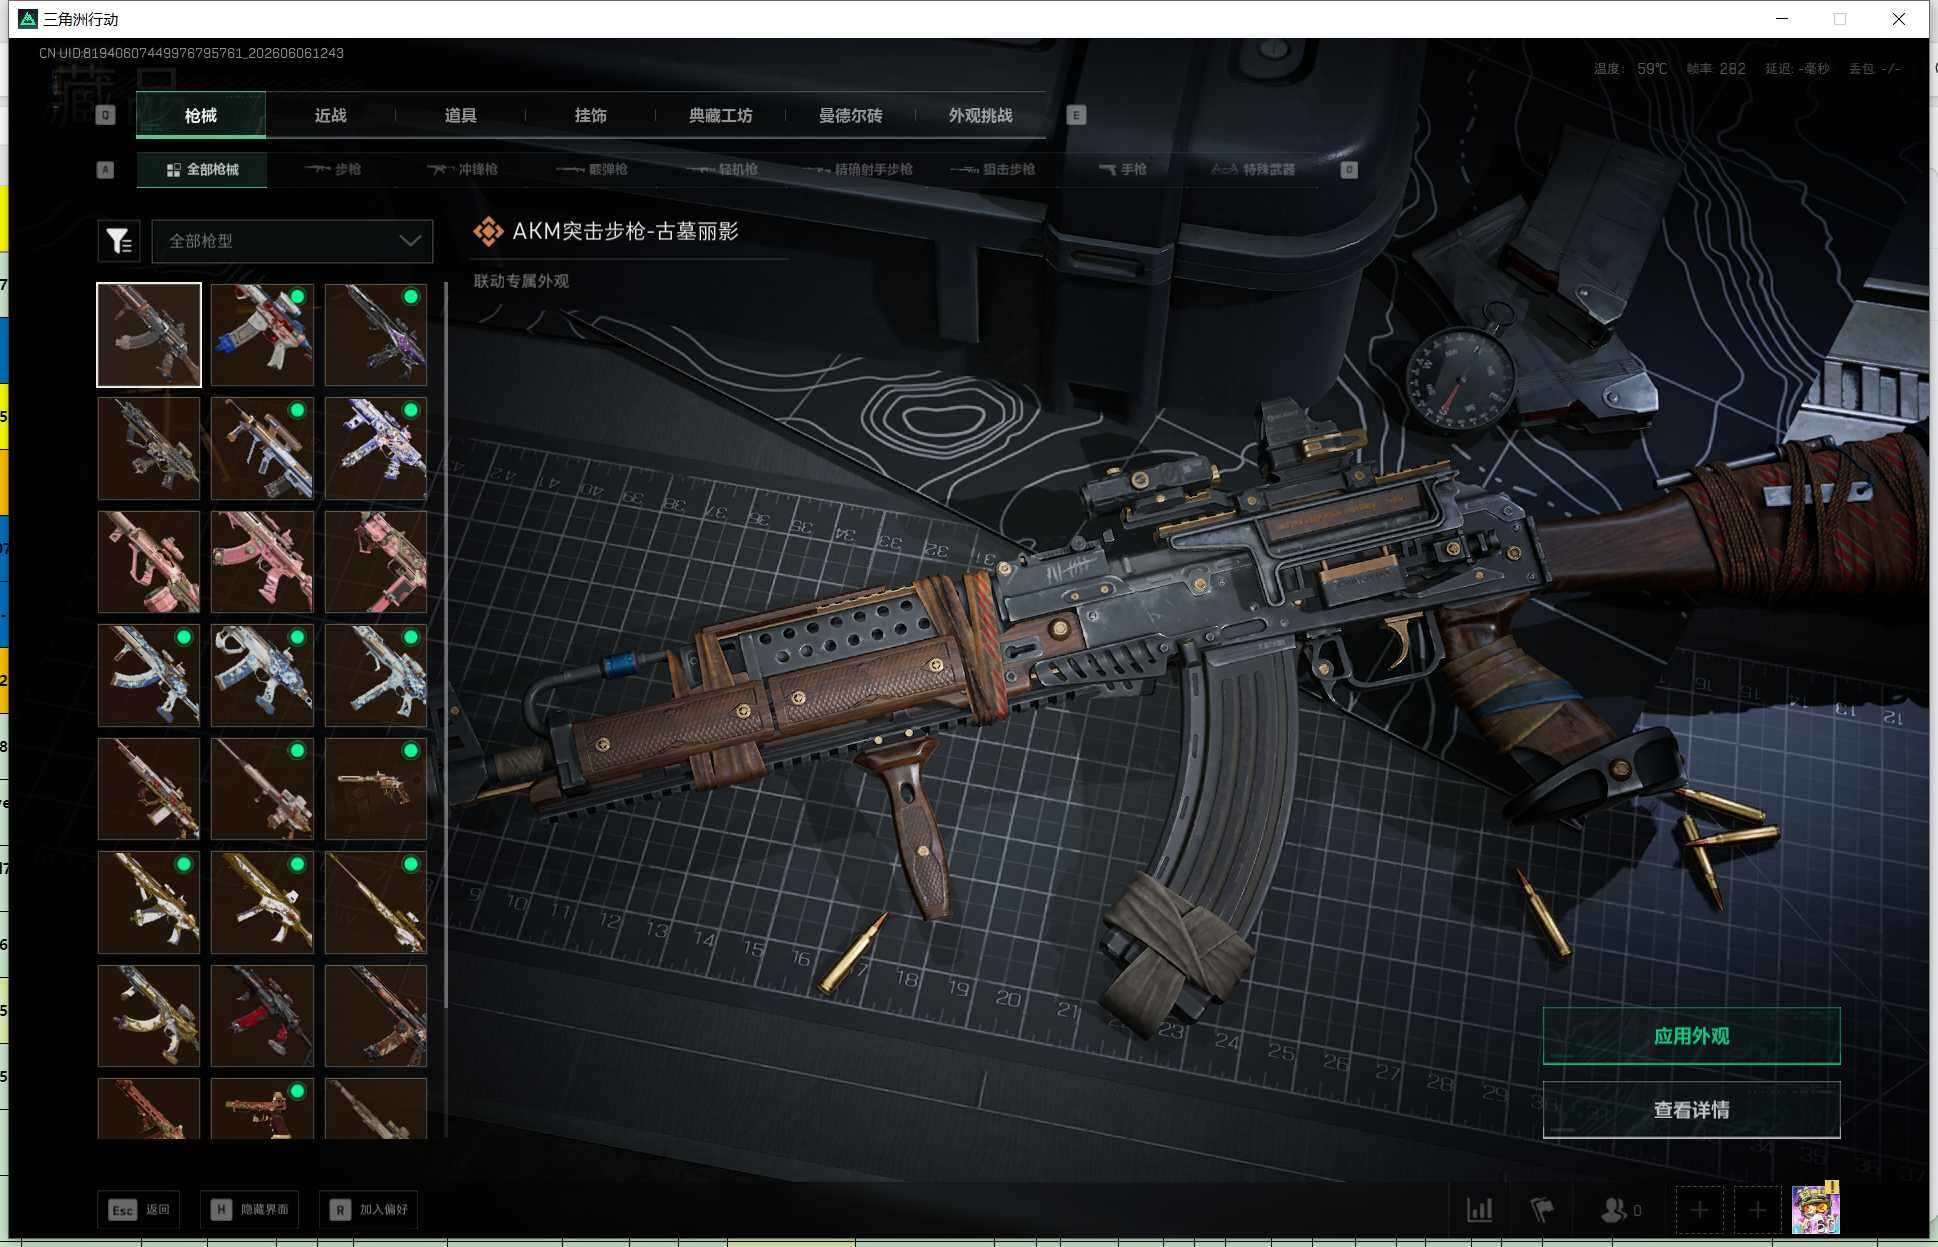Screen dimensions: 1938x1247
Task: Select the gold and blue gun thumbnail, second row
Action: [262, 448]
